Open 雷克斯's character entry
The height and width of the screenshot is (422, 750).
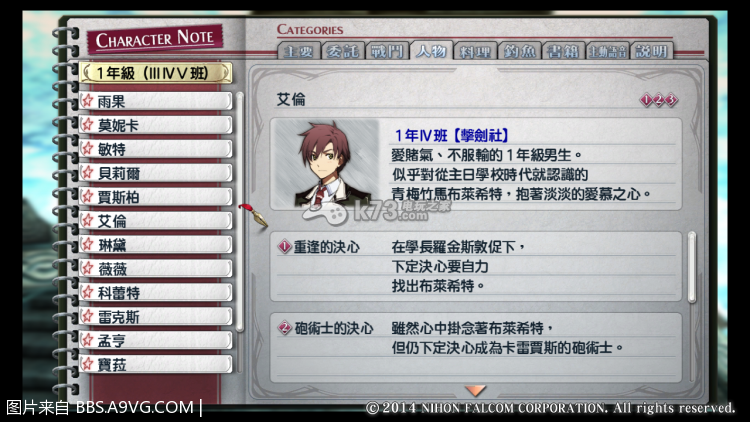[156, 317]
